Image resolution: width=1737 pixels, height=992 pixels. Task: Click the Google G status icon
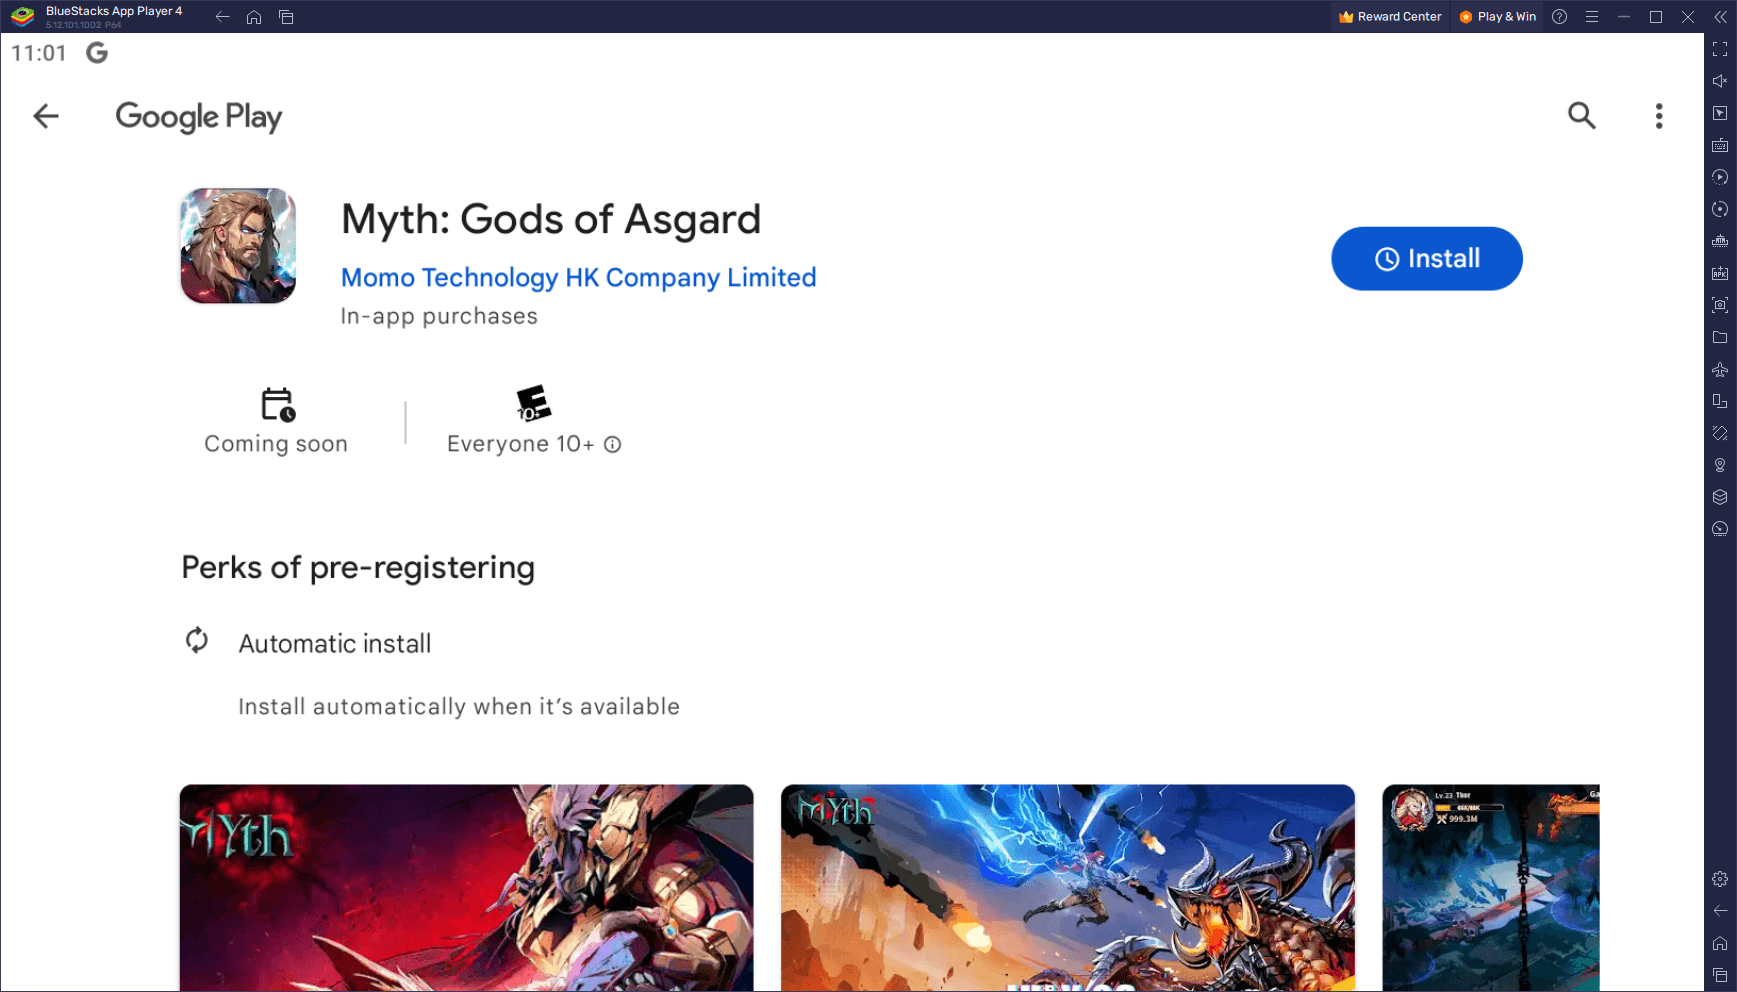pyautogui.click(x=97, y=53)
